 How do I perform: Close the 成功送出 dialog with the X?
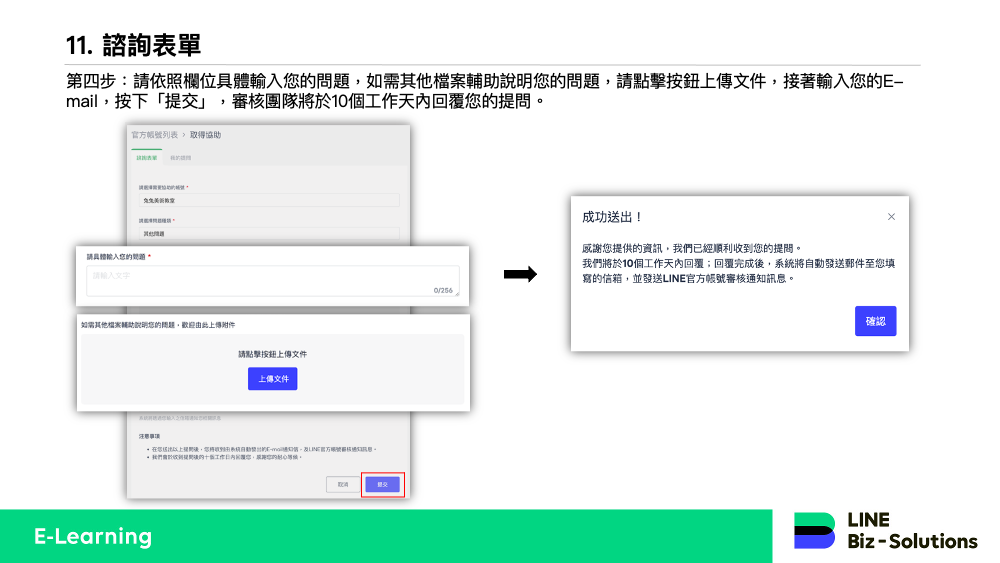[891, 217]
